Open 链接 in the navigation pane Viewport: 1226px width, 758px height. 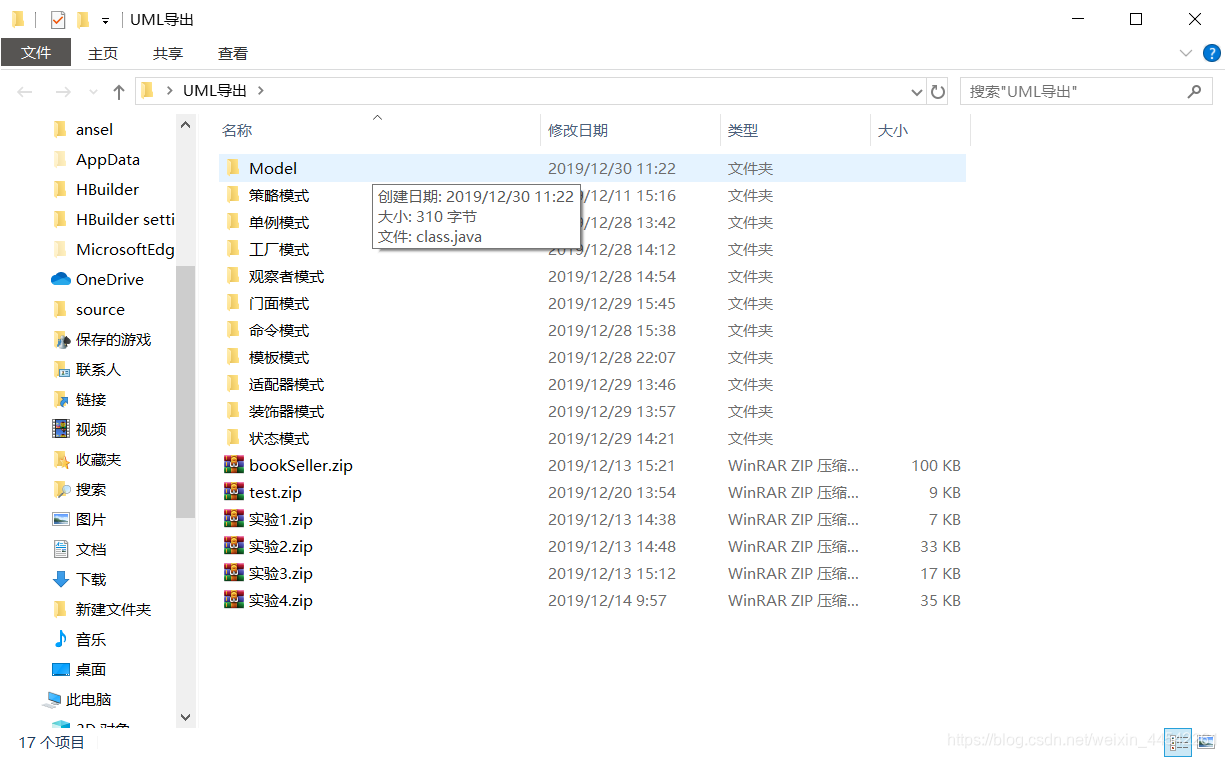91,399
